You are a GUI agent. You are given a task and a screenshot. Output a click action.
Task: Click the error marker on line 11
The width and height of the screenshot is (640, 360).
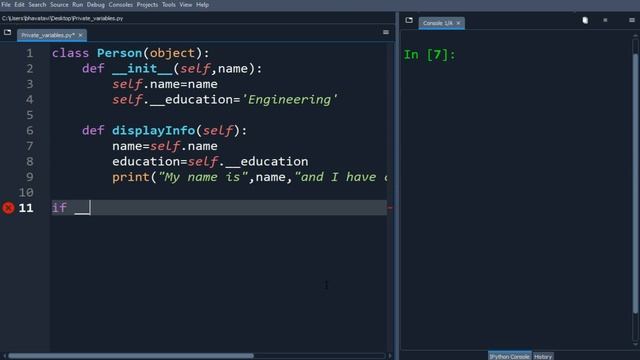[8, 208]
